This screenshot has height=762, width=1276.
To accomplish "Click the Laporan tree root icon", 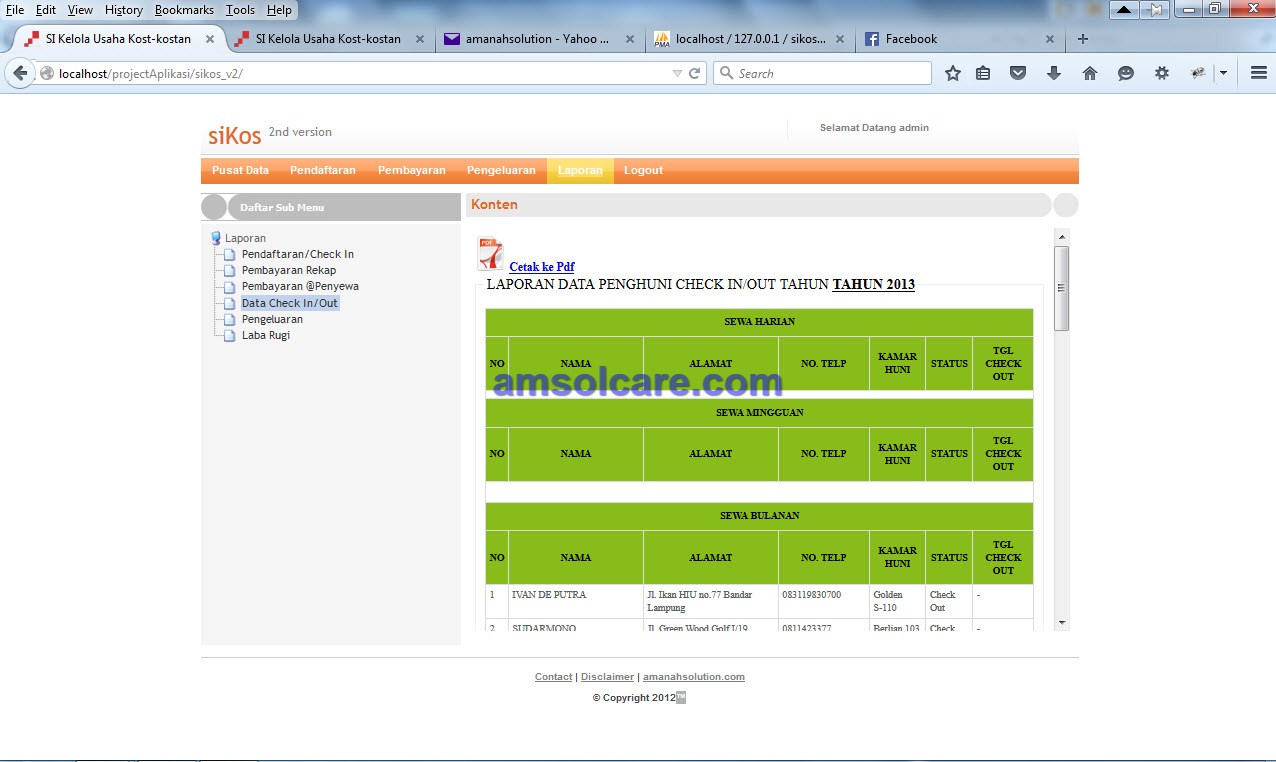I will pyautogui.click(x=215, y=238).
